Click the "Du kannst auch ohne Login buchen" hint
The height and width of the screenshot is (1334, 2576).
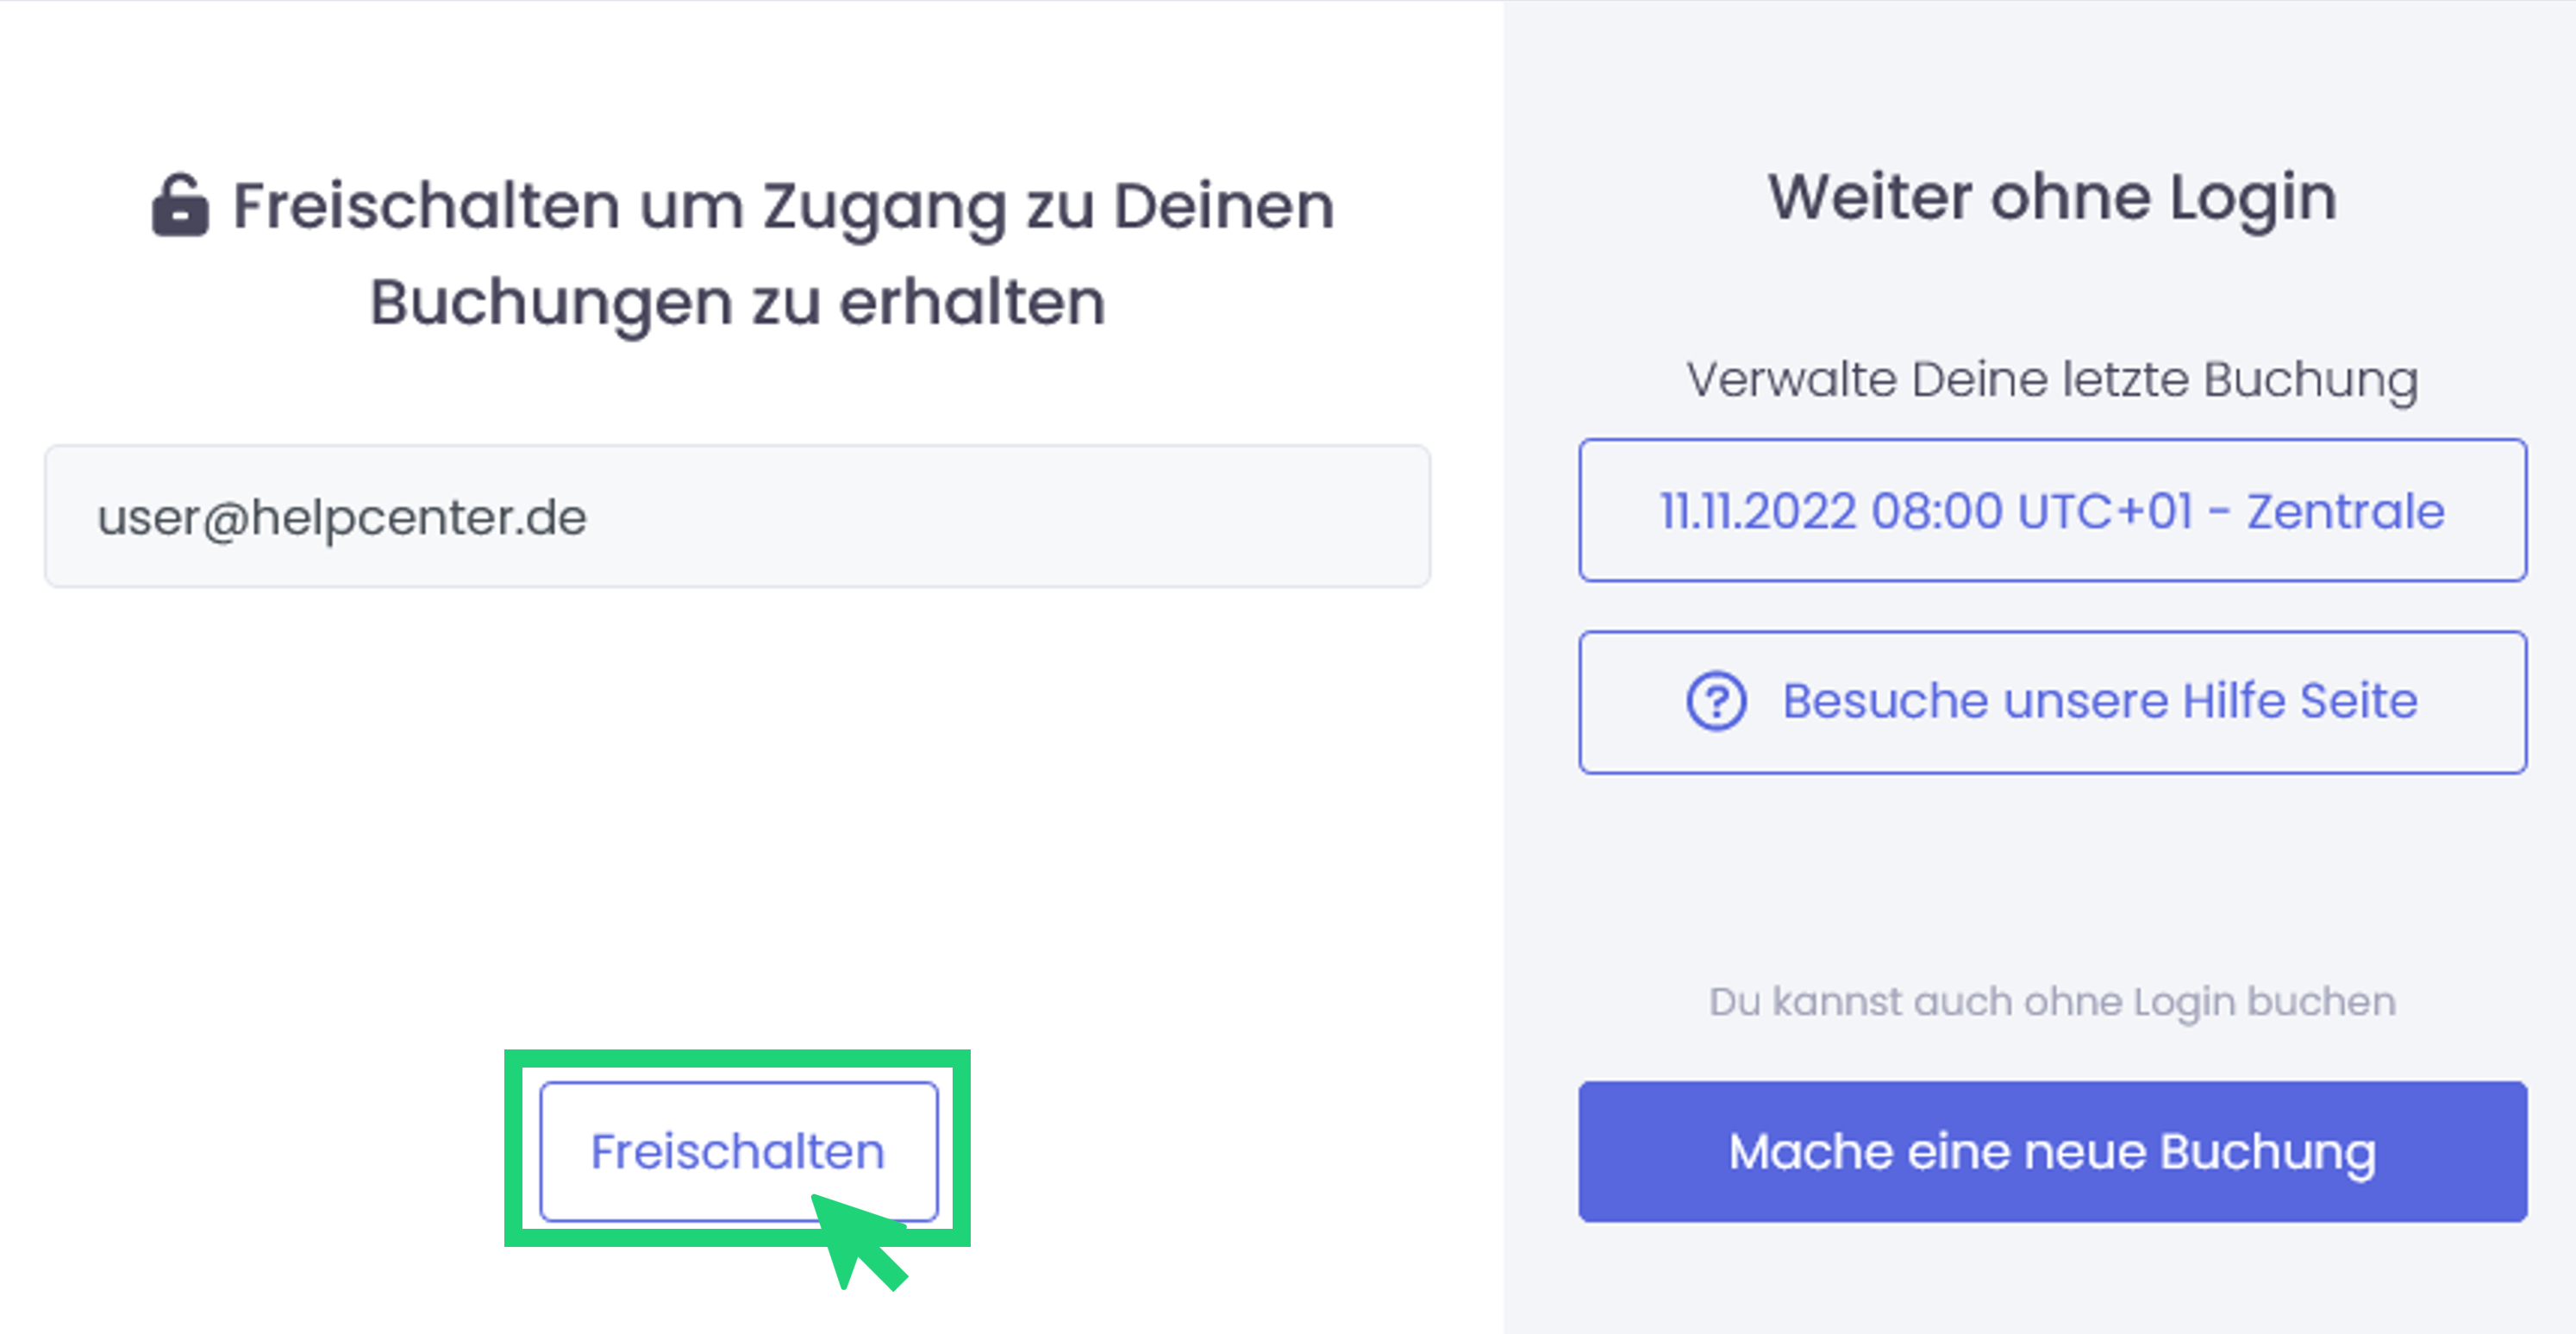2052,1001
